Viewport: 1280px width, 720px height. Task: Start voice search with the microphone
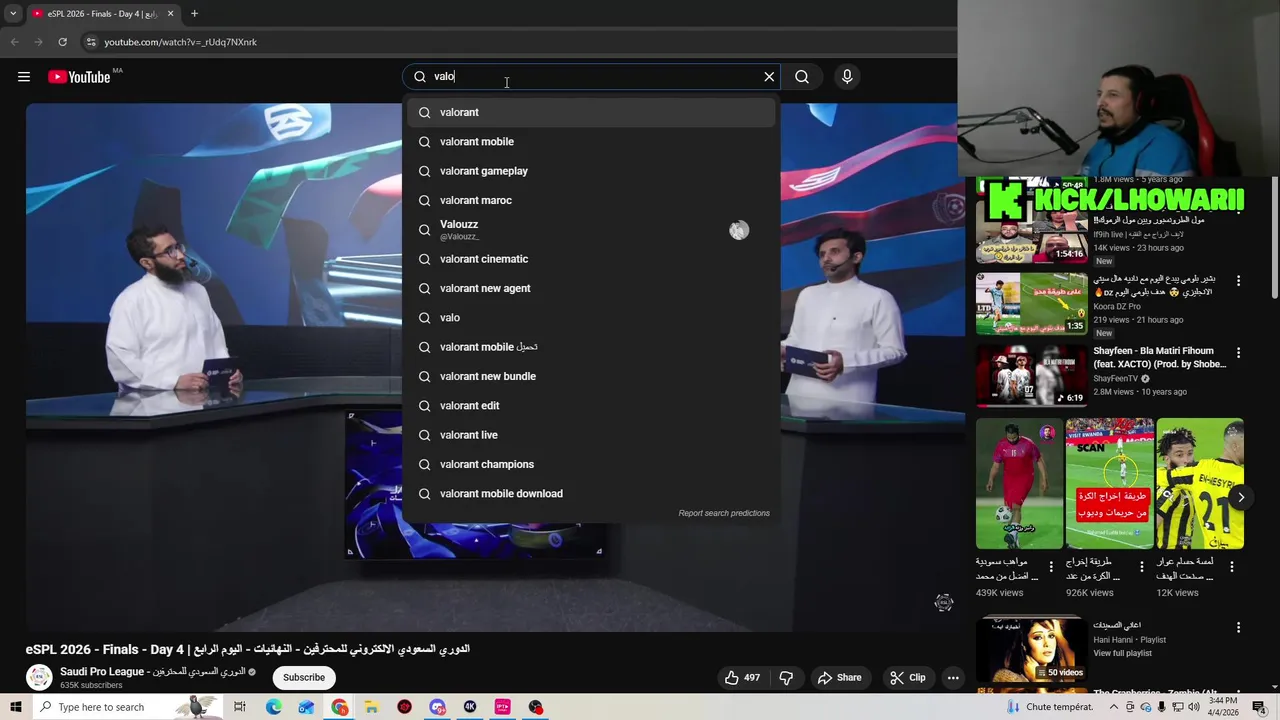pyautogui.click(x=847, y=77)
